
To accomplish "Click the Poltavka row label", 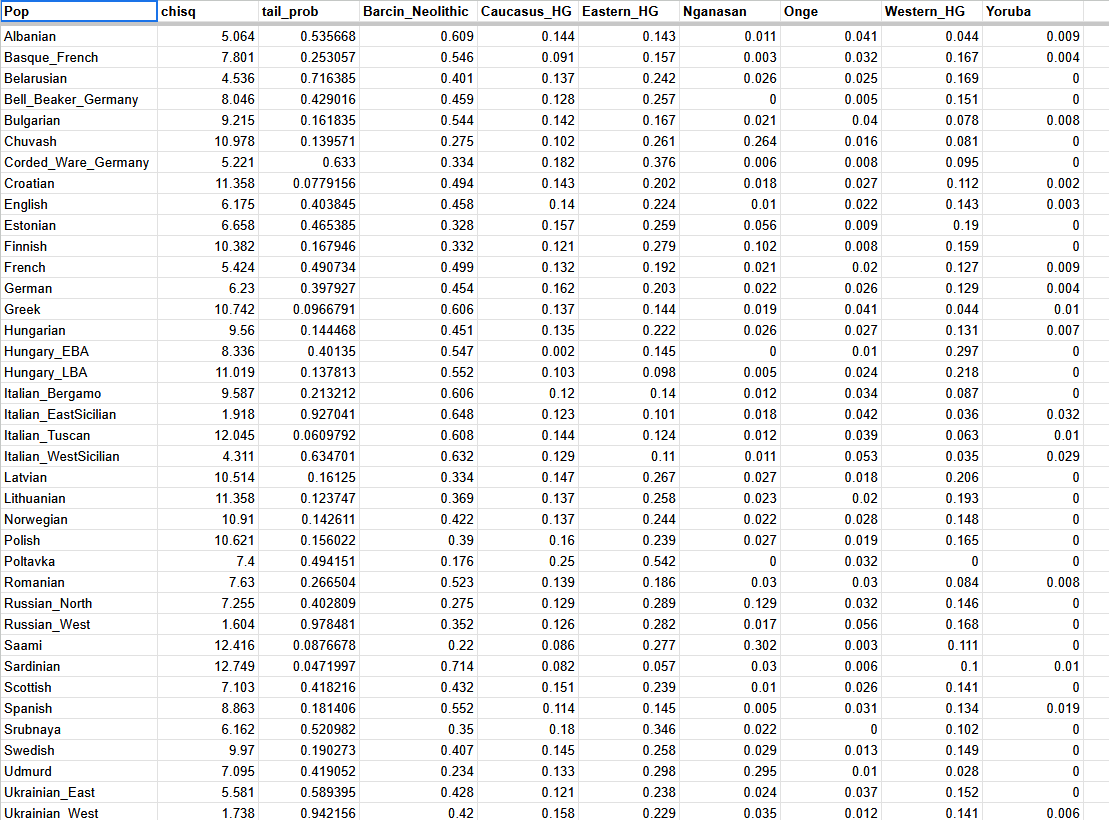I will click(29, 561).
